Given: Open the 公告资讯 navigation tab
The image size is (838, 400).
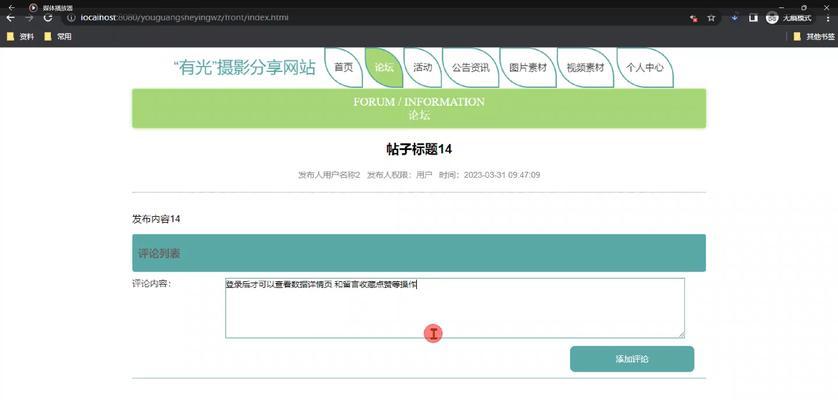Looking at the screenshot, I should tap(470, 68).
